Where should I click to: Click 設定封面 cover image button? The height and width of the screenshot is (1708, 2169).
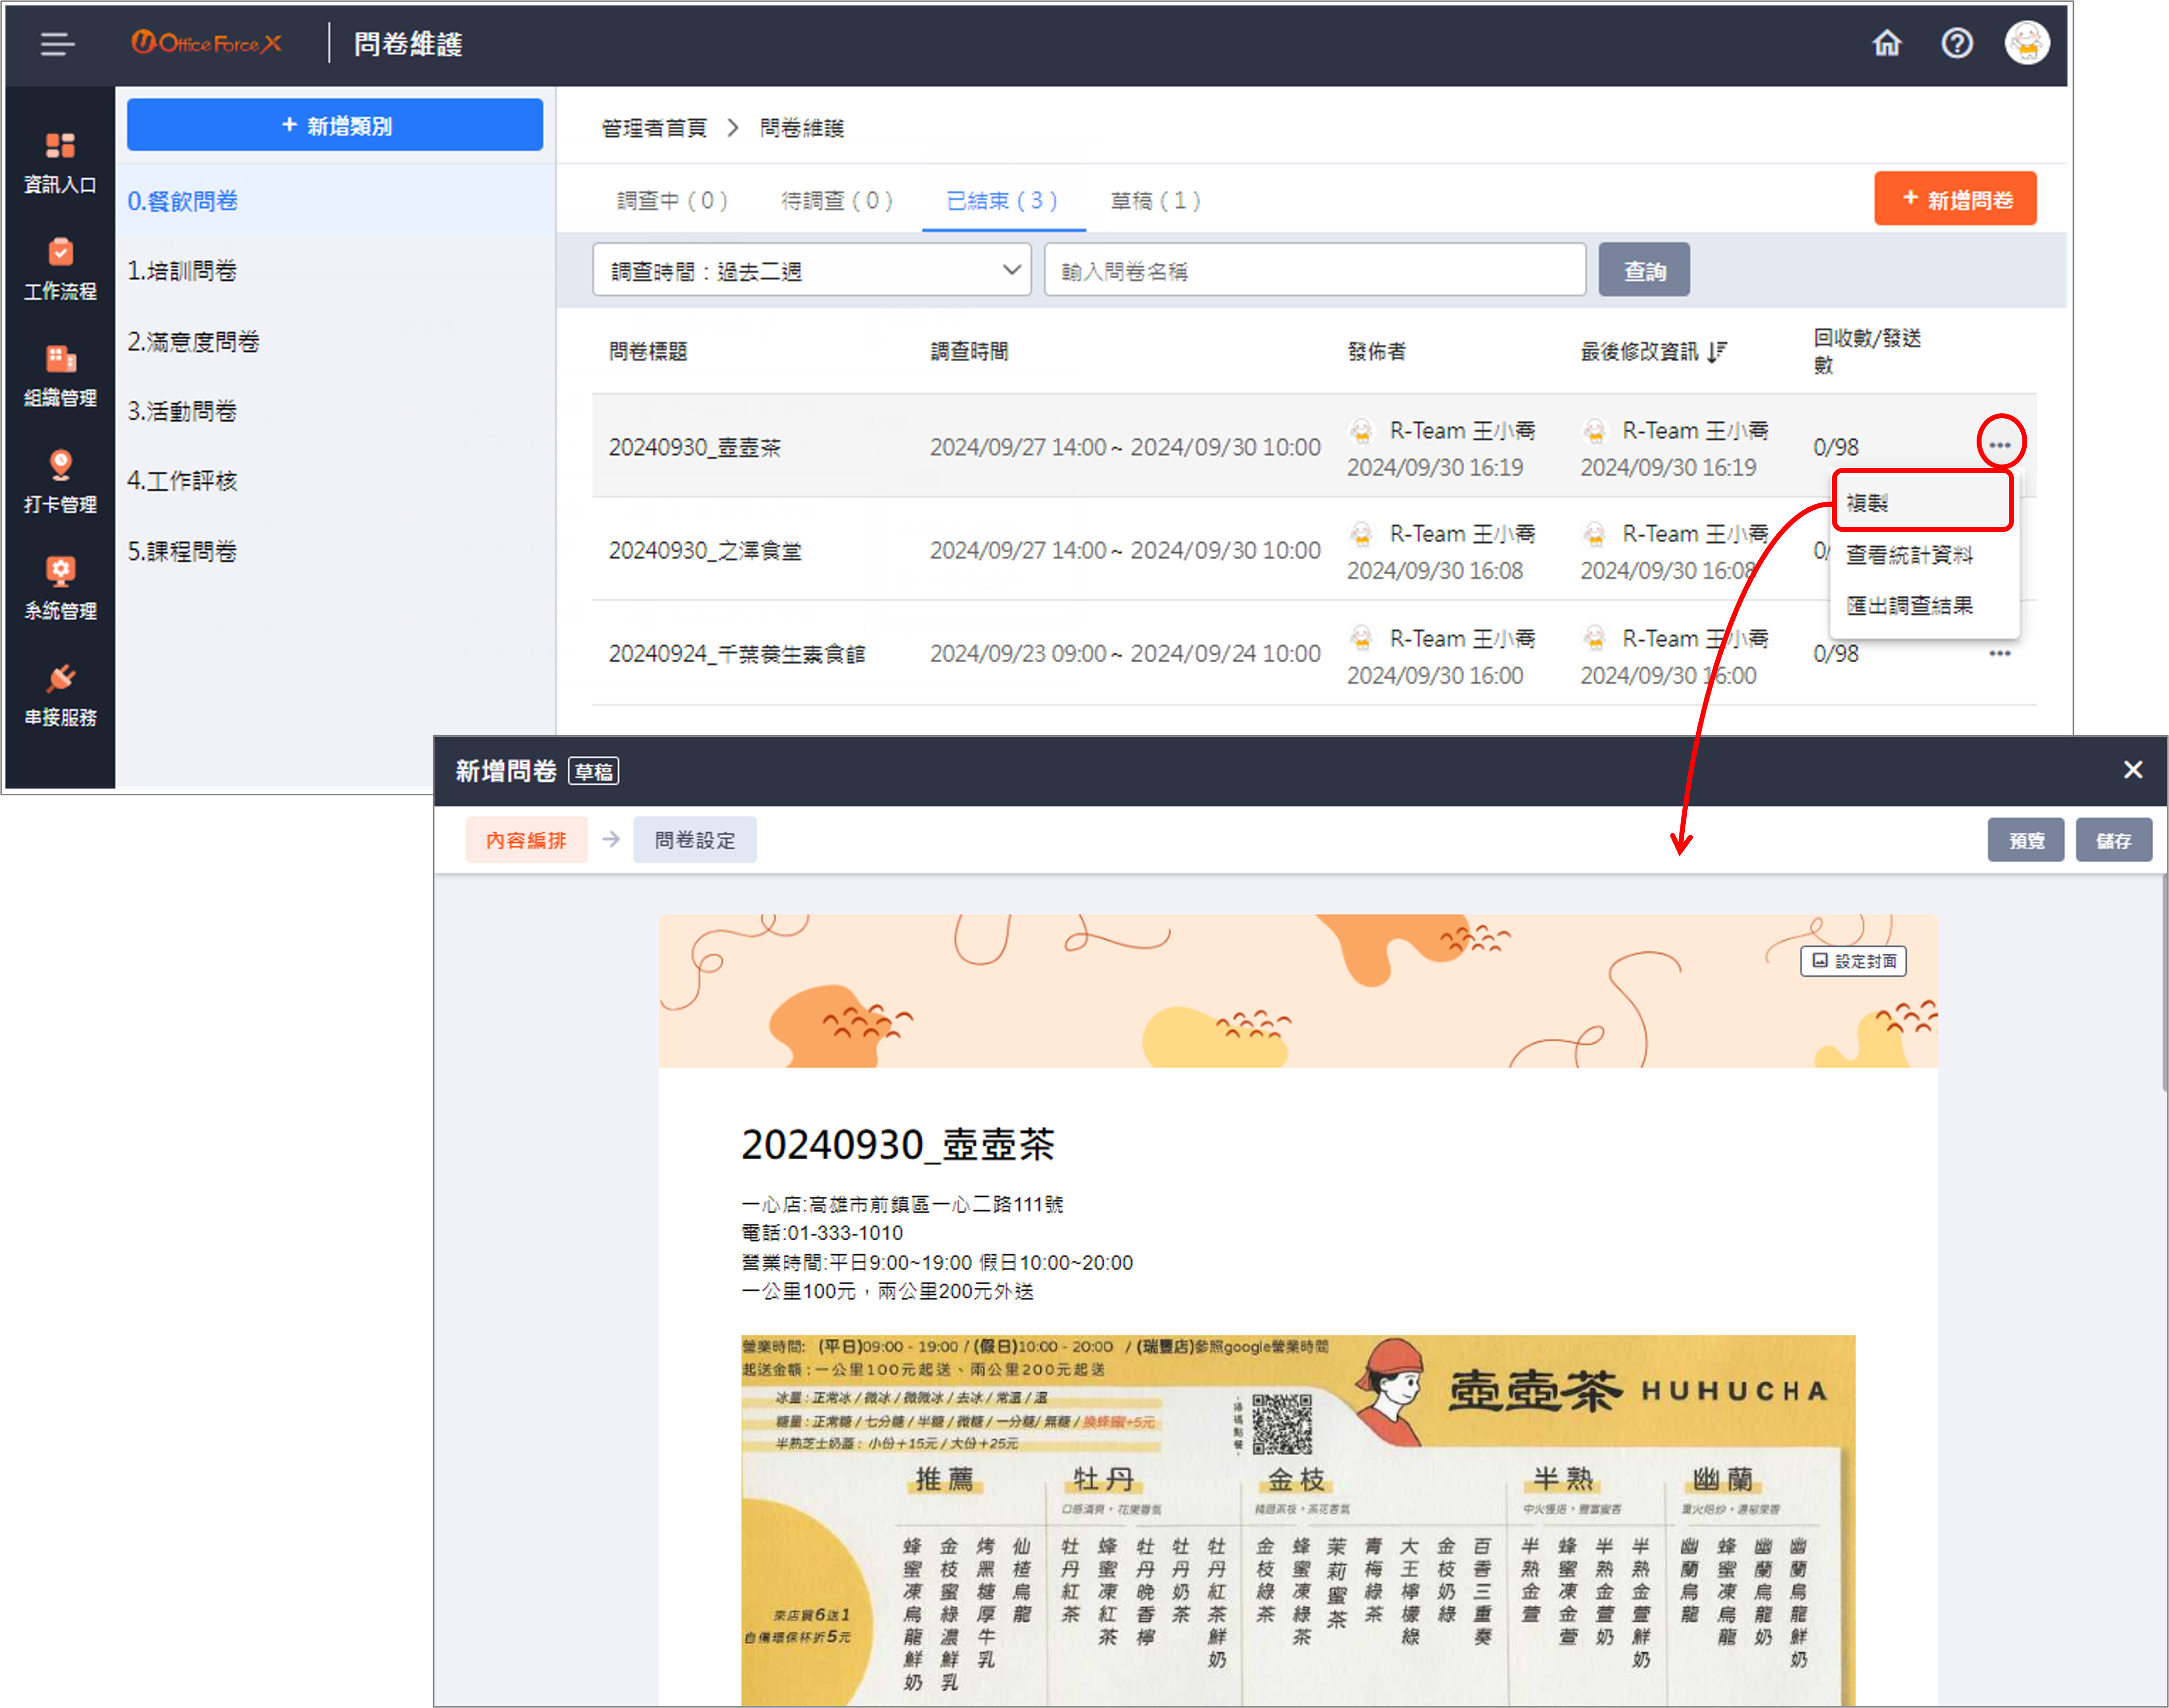click(1853, 961)
